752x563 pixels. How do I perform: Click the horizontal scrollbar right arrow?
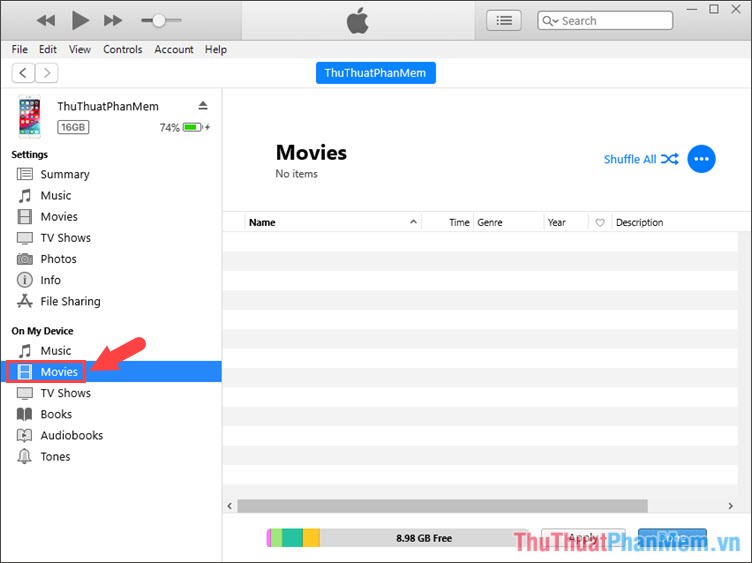coord(730,506)
